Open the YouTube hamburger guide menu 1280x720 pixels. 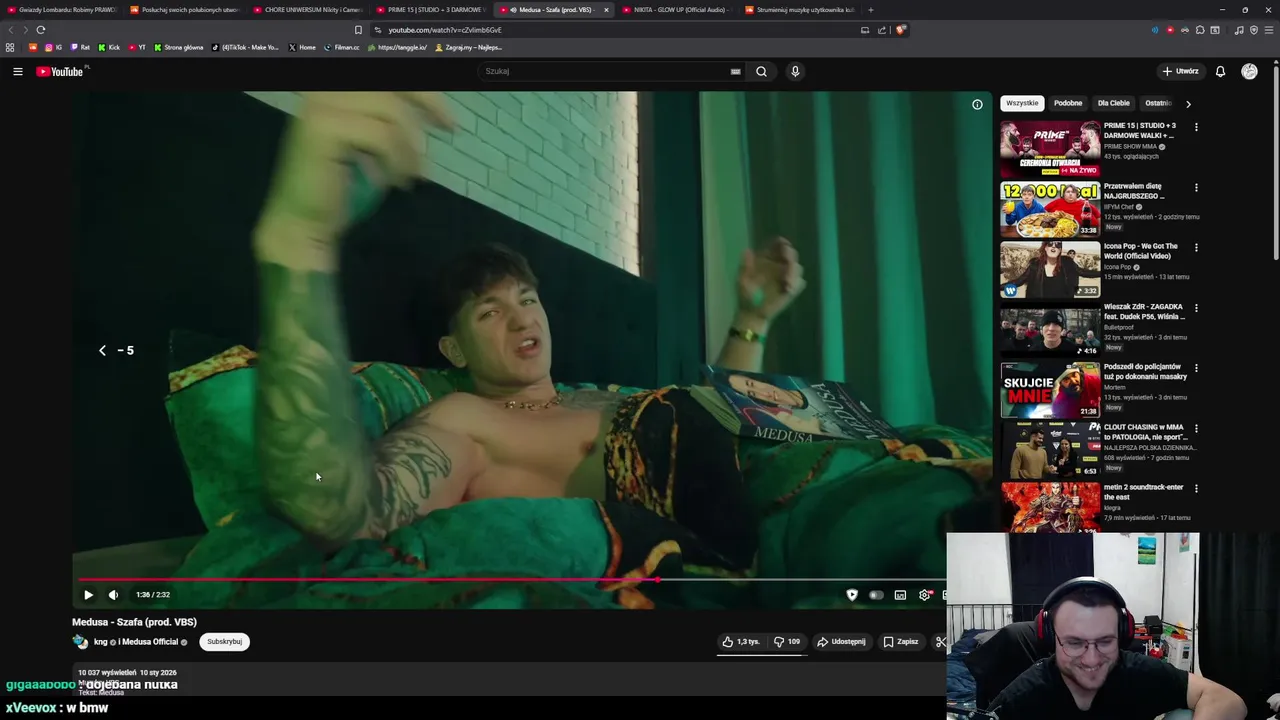pyautogui.click(x=17, y=71)
